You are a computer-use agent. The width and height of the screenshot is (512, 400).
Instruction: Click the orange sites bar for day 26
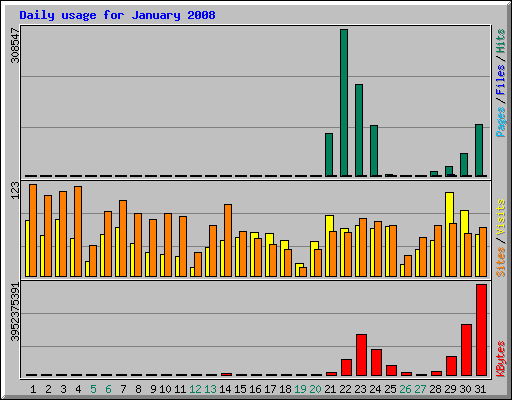click(408, 266)
